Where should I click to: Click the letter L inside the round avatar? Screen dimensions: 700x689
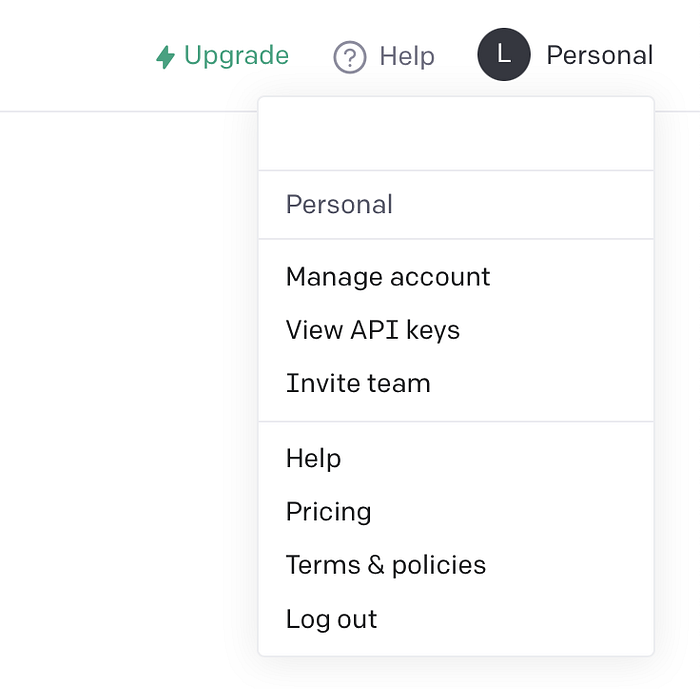[504, 54]
